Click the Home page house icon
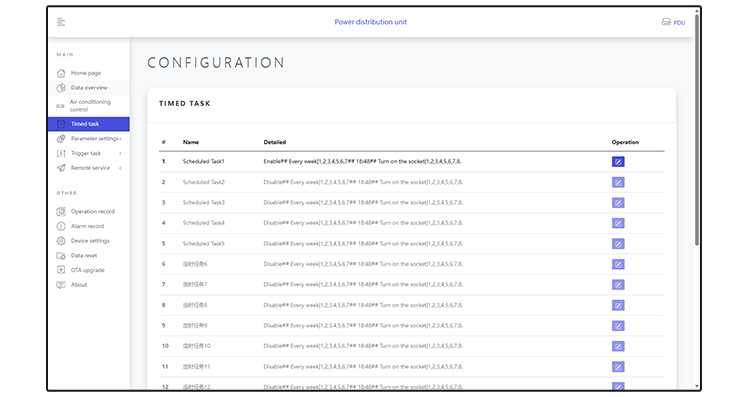 pos(61,73)
